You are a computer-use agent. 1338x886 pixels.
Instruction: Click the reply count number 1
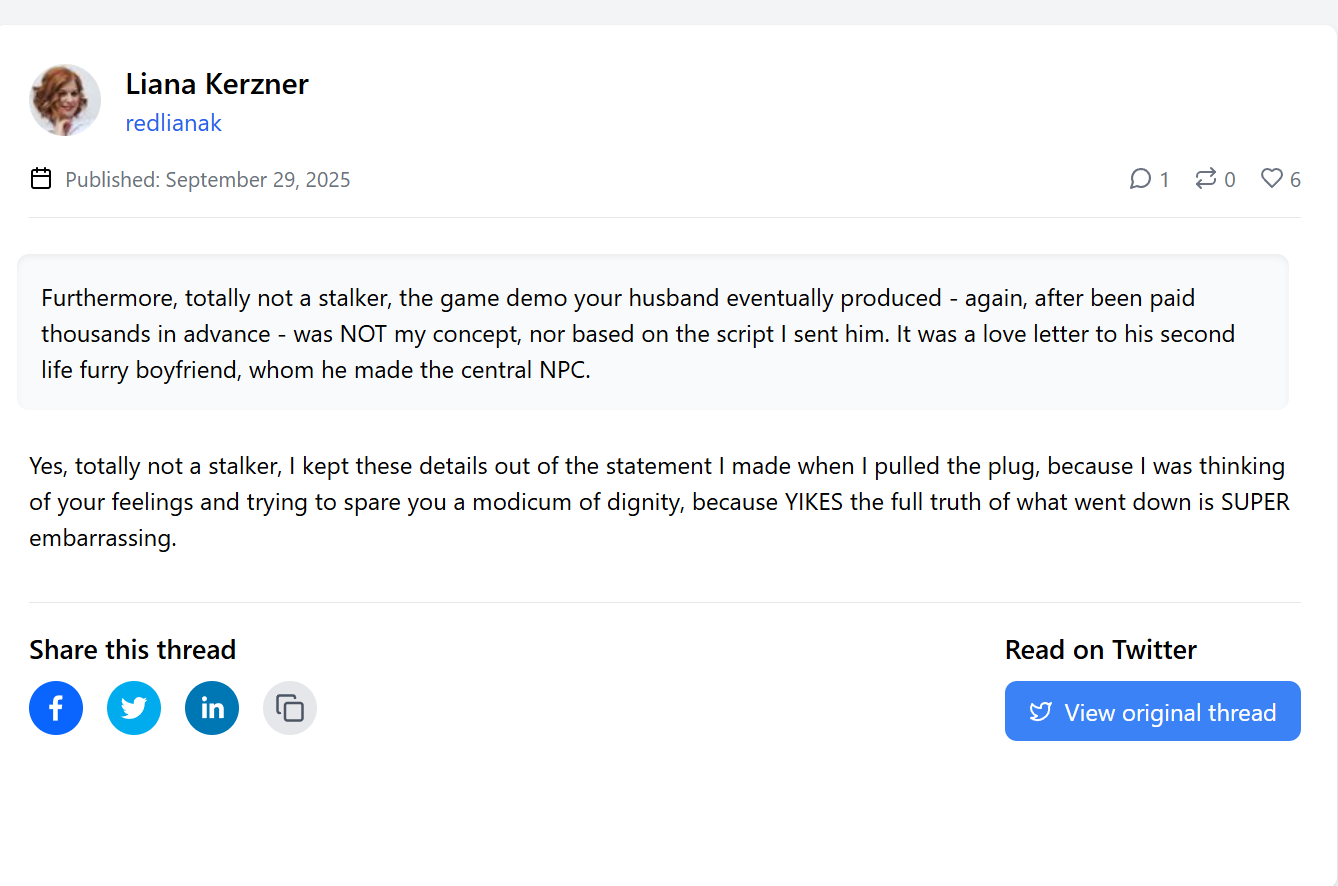(x=1164, y=180)
